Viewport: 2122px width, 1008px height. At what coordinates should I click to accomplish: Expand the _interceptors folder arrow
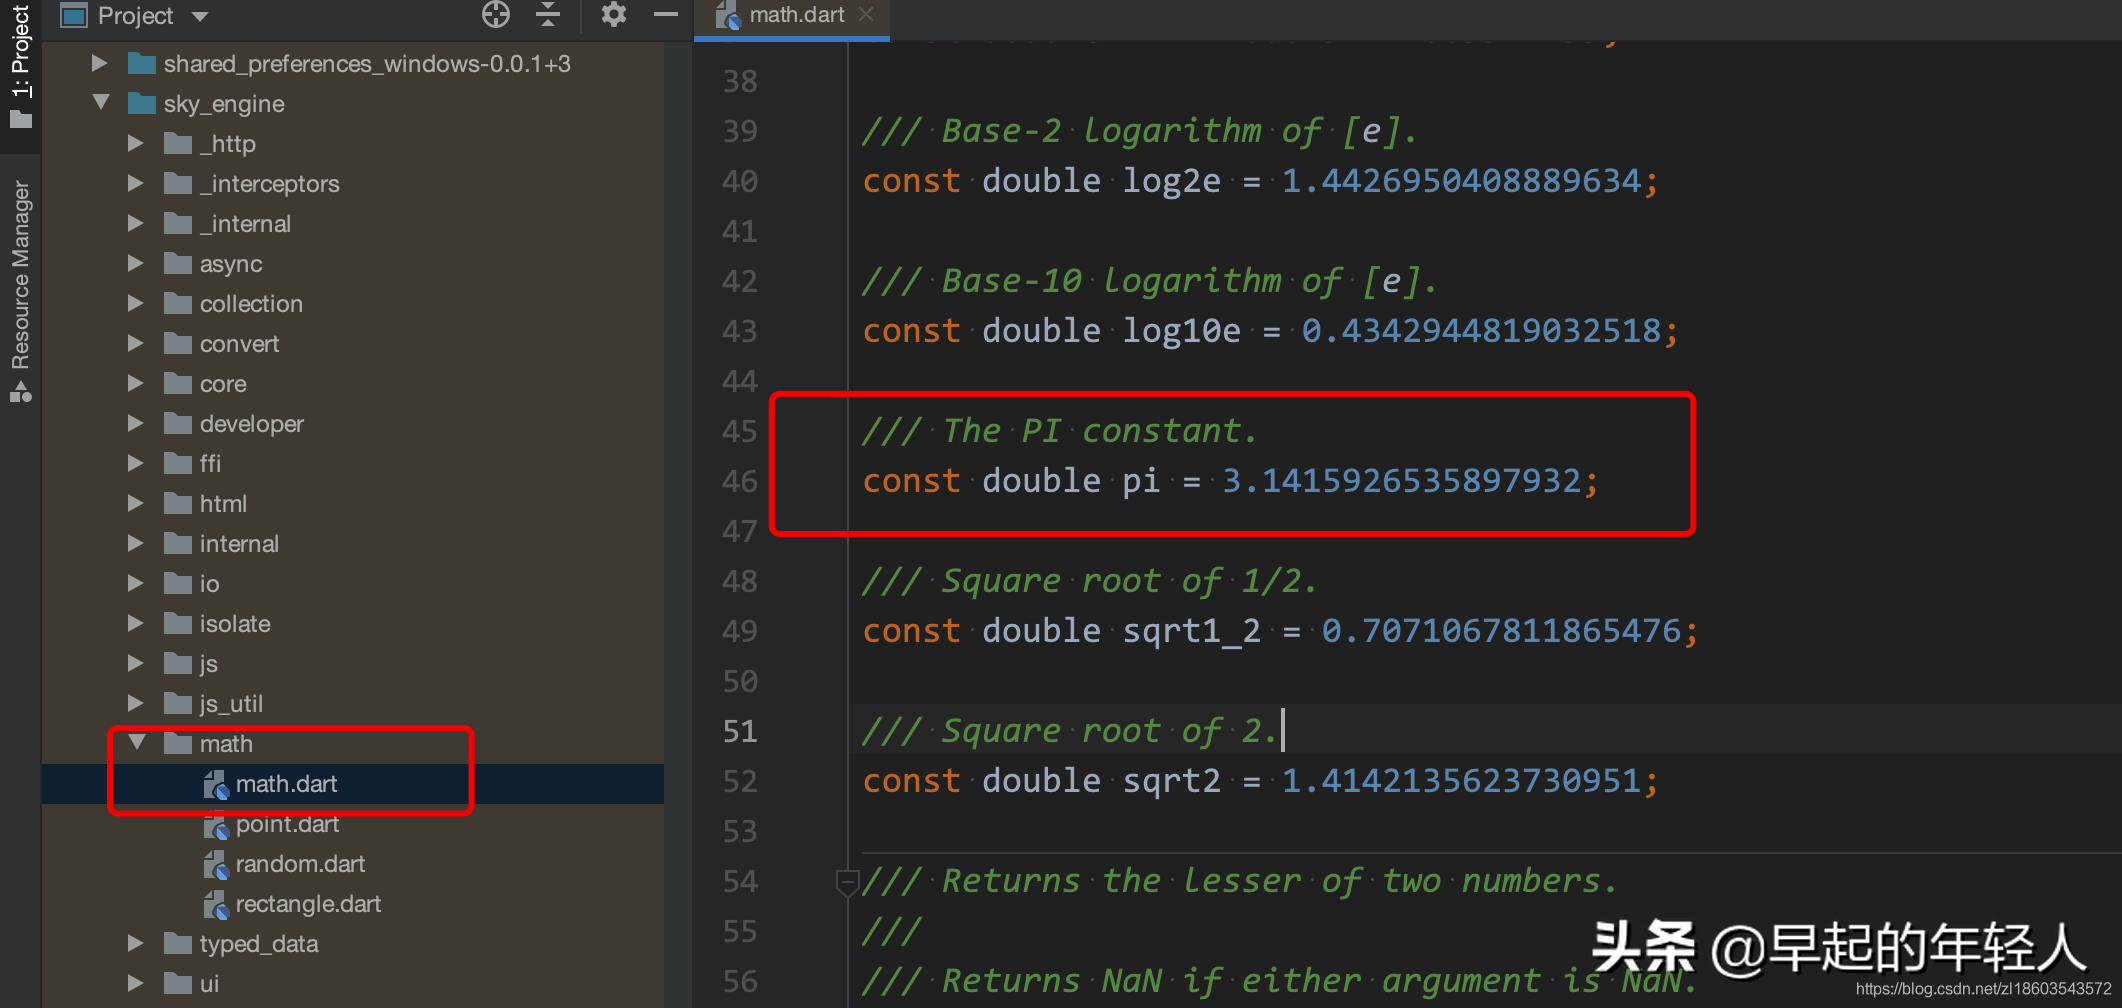(136, 184)
